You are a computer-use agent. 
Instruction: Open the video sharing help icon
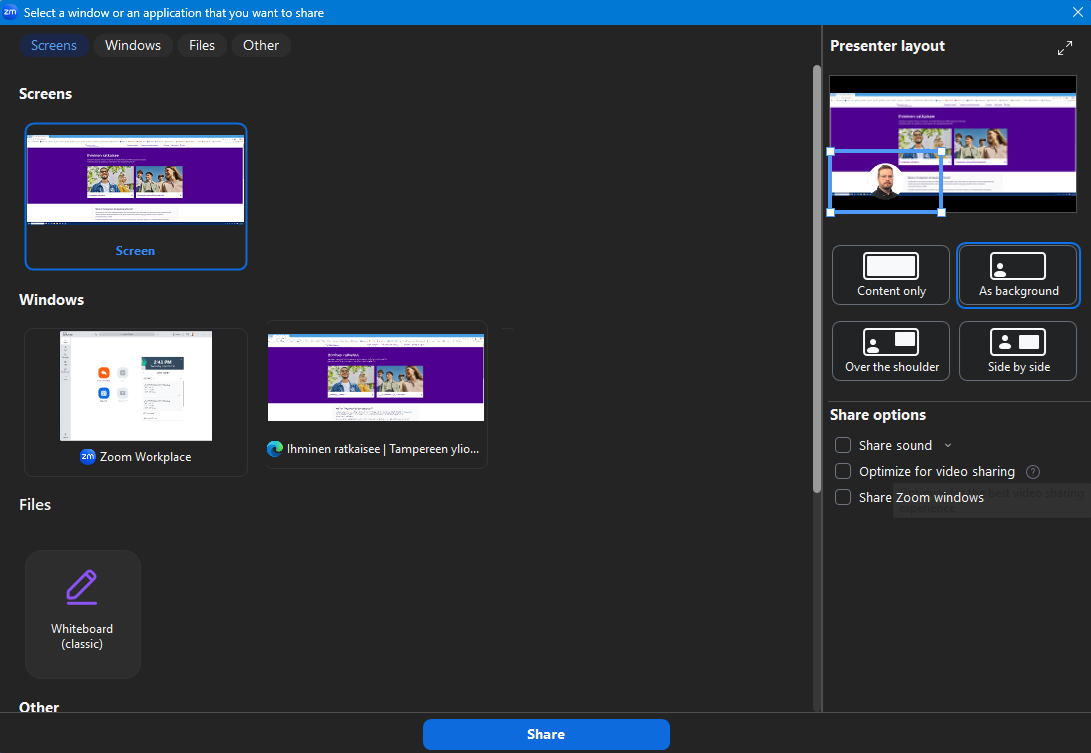[1033, 472]
